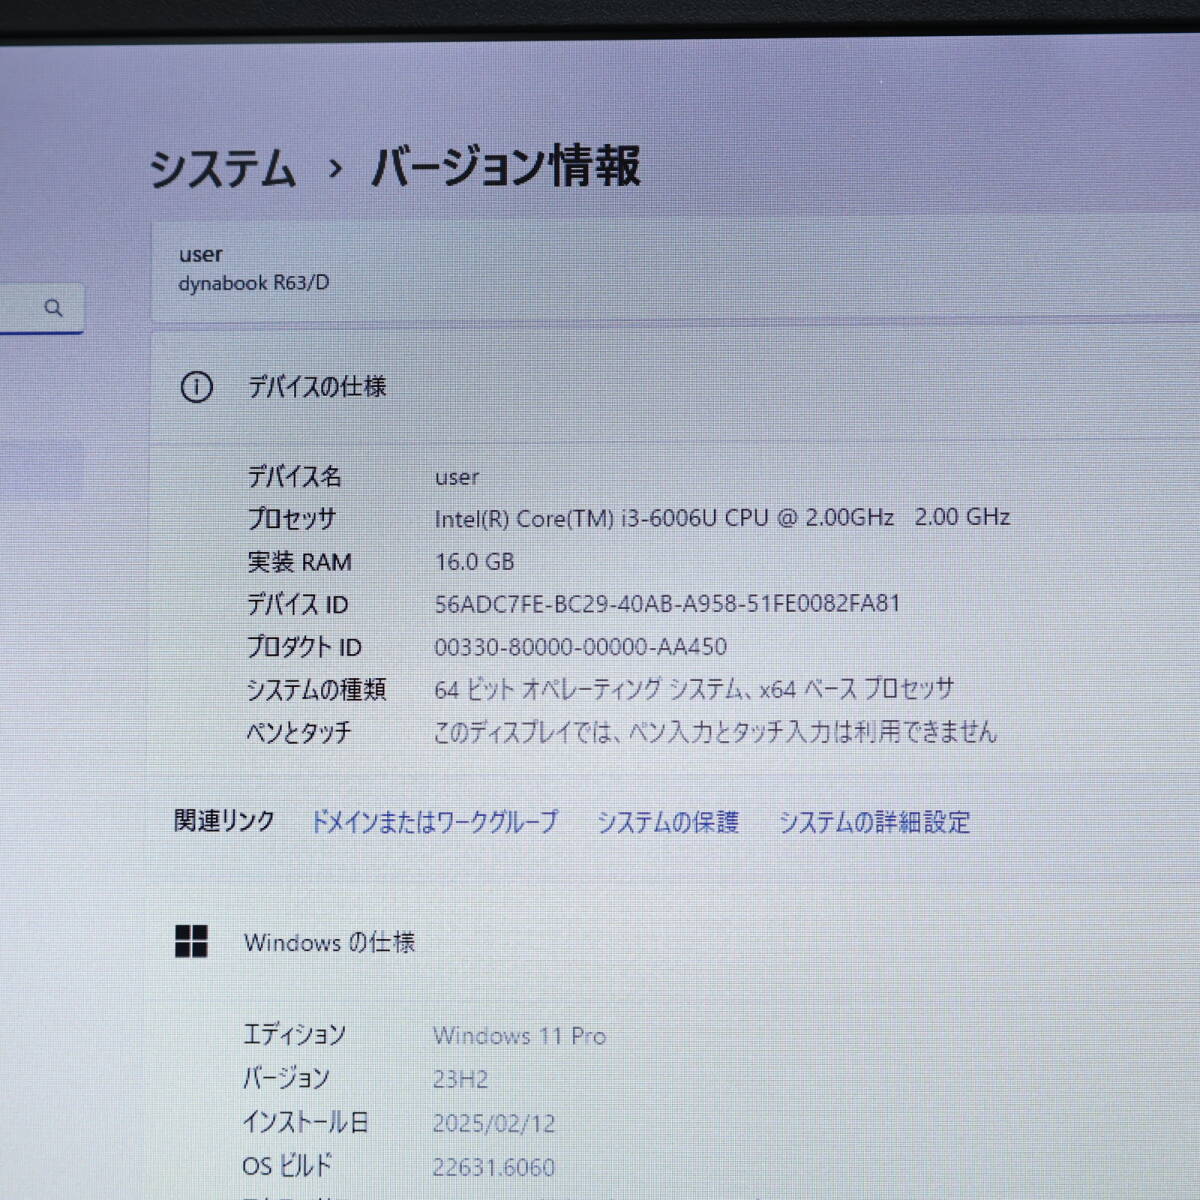Select the processor value i3-6006U text
1200x1200 pixels.
pos(722,517)
